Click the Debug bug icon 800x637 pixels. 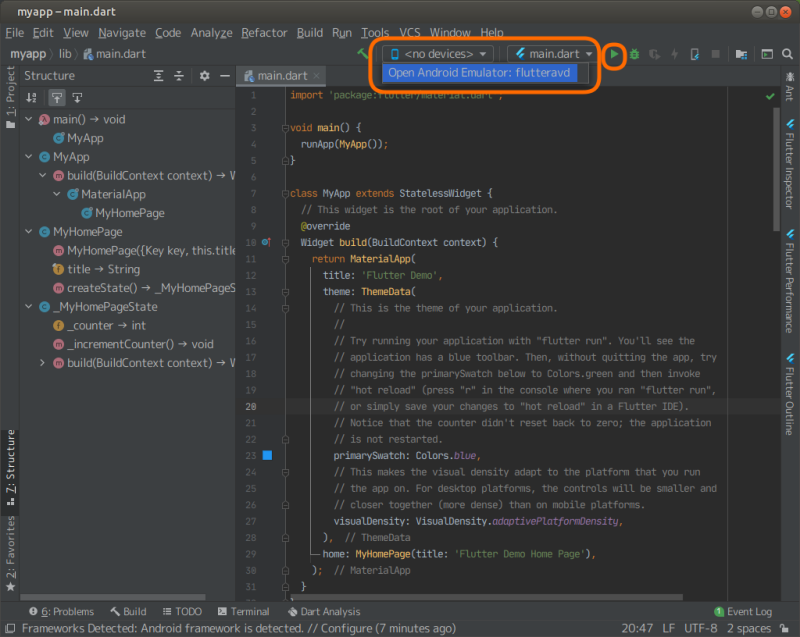(634, 54)
